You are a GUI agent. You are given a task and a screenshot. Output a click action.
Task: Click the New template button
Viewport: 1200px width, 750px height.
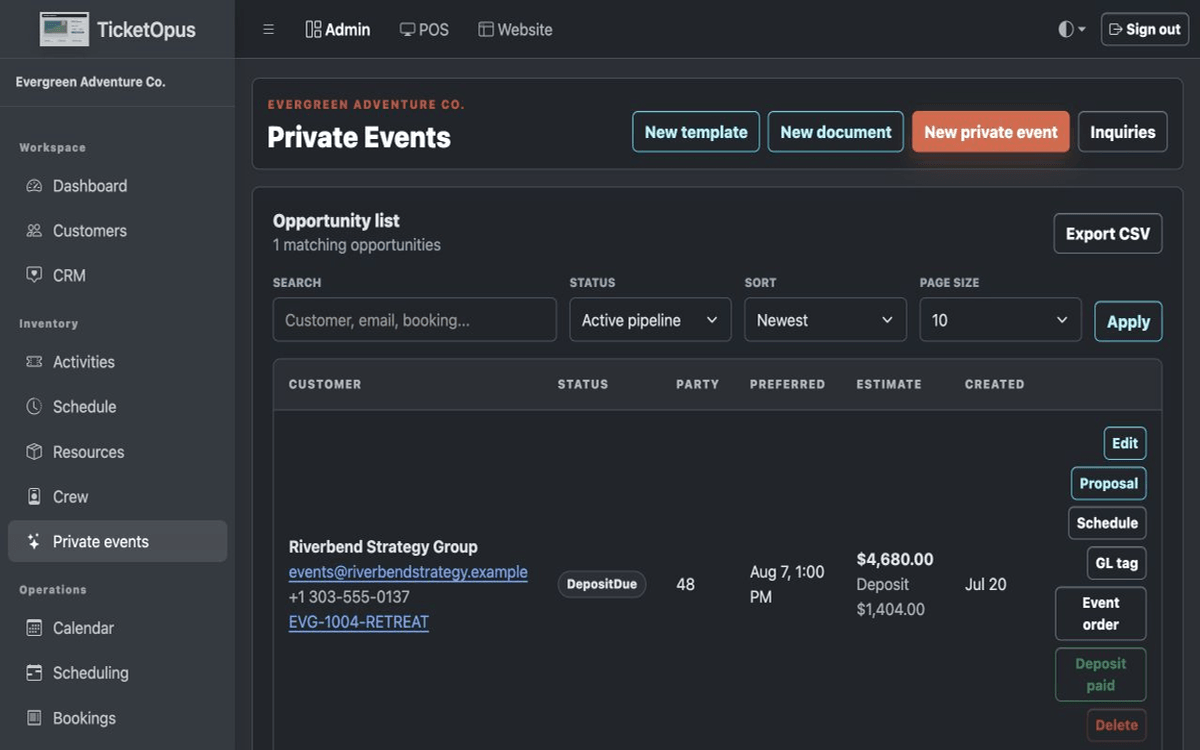(696, 132)
